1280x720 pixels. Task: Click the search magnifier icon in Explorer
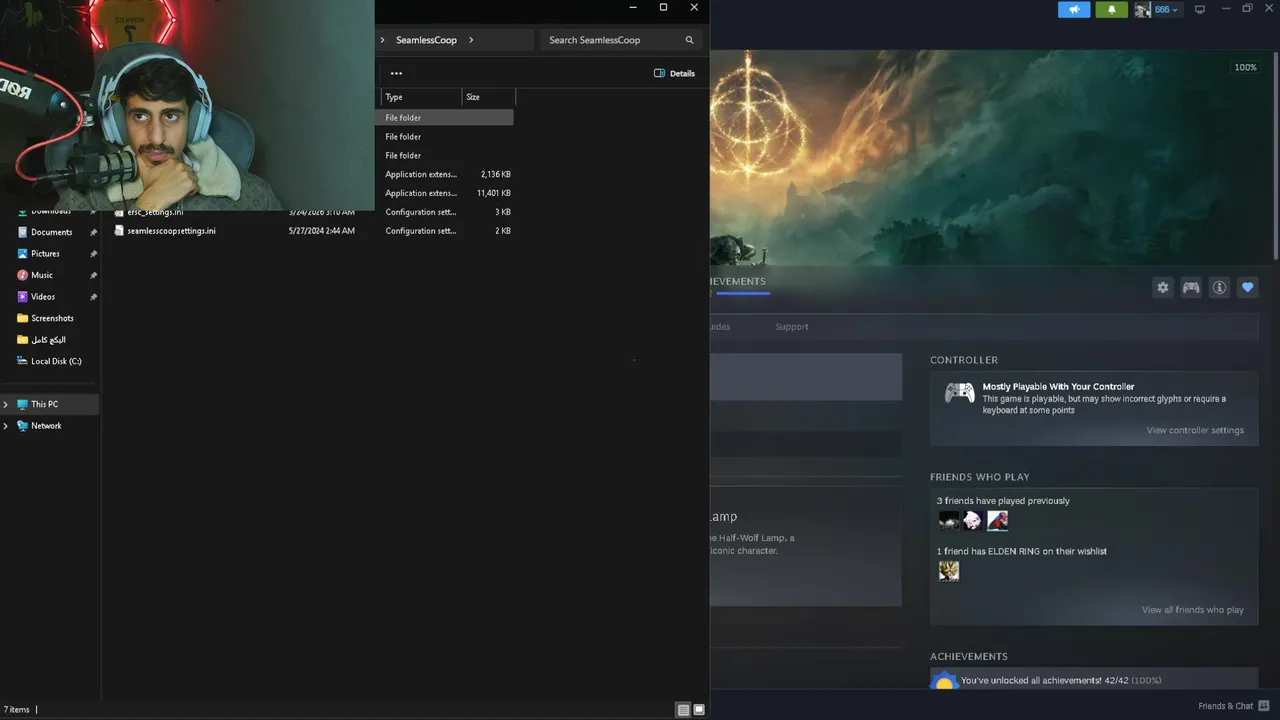click(689, 40)
